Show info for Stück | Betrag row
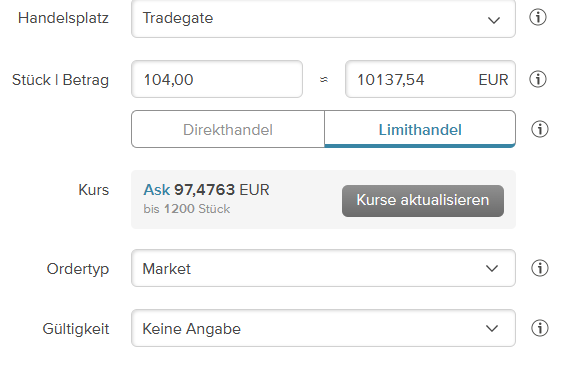Viewport: 569px width, 378px height. pyautogui.click(x=537, y=79)
